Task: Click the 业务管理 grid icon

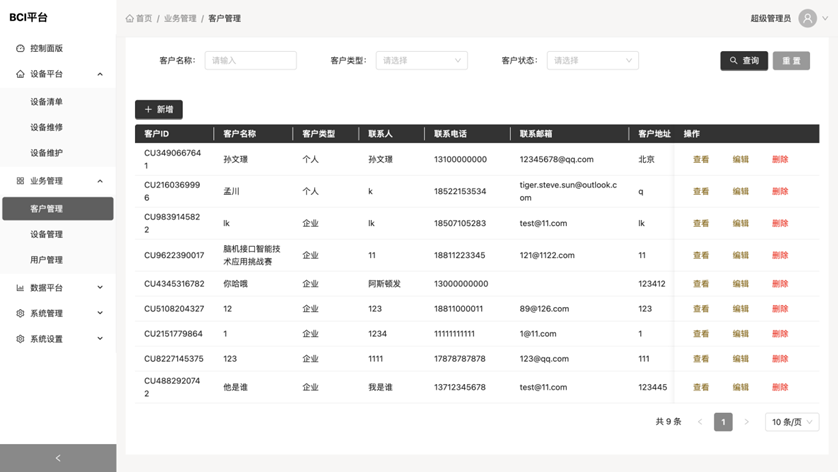Action: click(x=20, y=181)
